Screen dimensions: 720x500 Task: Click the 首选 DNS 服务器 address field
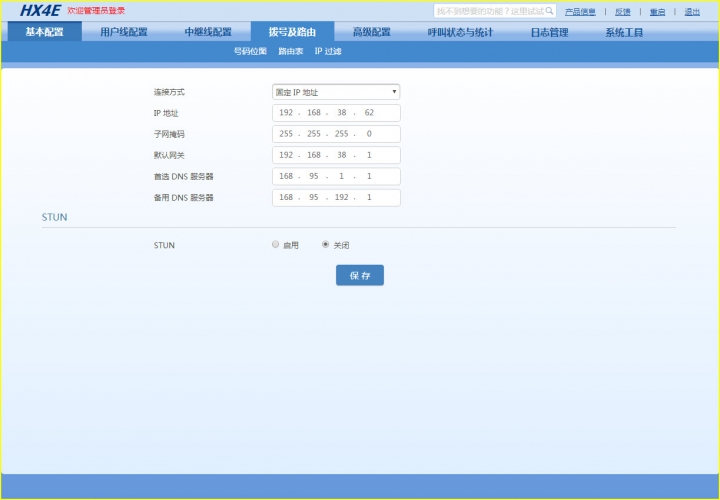point(336,176)
